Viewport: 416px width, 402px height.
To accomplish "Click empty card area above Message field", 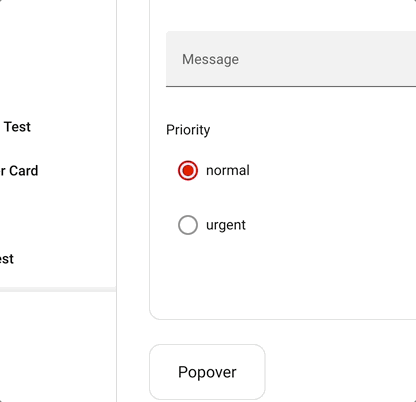I will coord(283,15).
